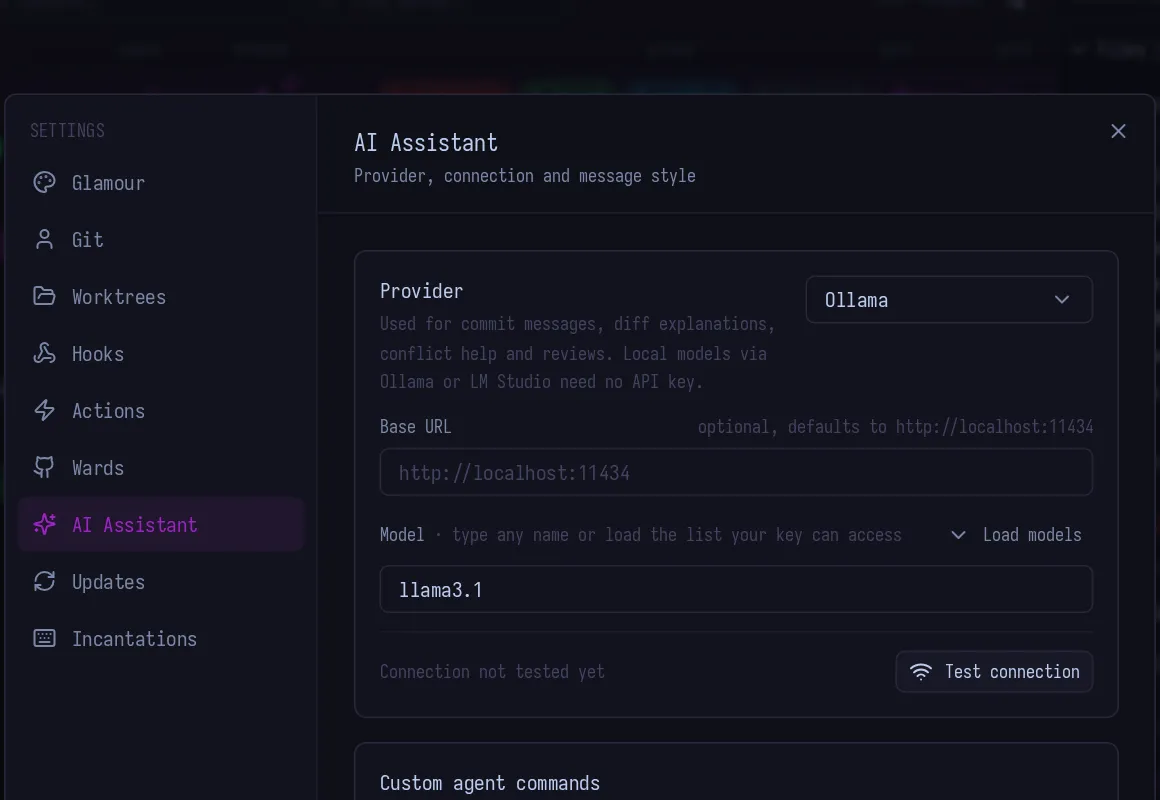
Task: Select the Actions settings section
Action: coord(161,411)
